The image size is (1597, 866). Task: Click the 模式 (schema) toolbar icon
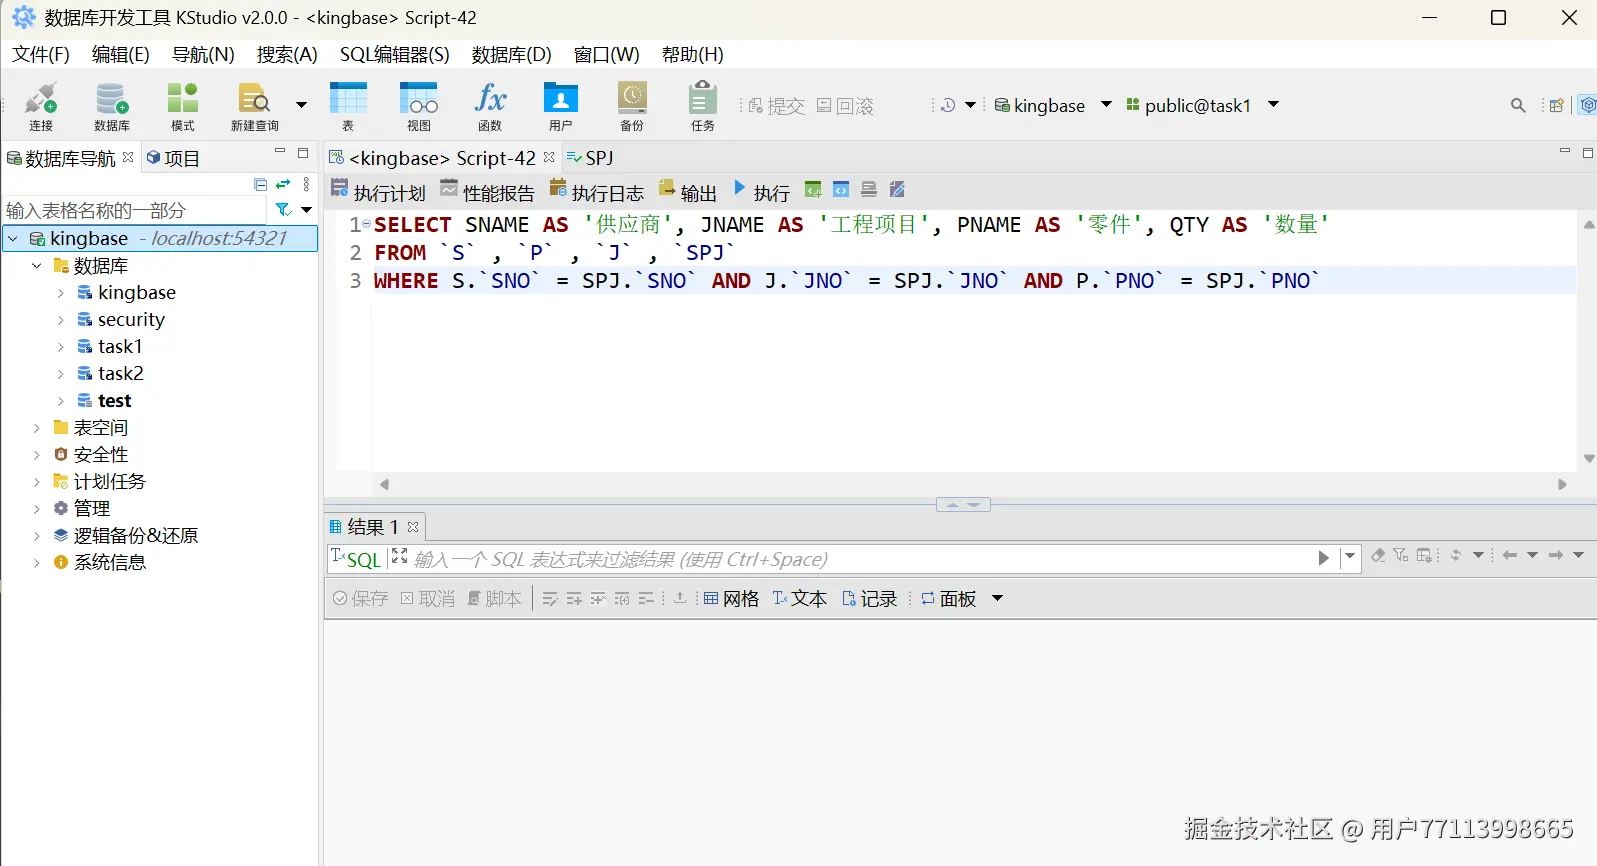pos(183,106)
